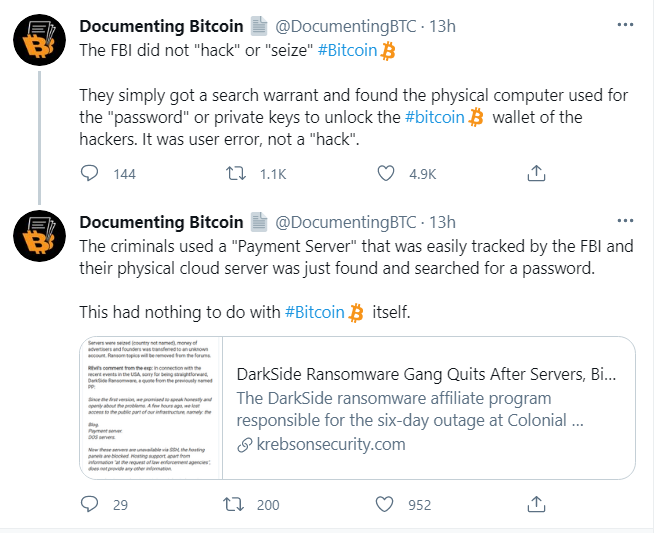This screenshot has width=657, height=533.
Task: Reply to the second tweet
Action: coord(90,505)
